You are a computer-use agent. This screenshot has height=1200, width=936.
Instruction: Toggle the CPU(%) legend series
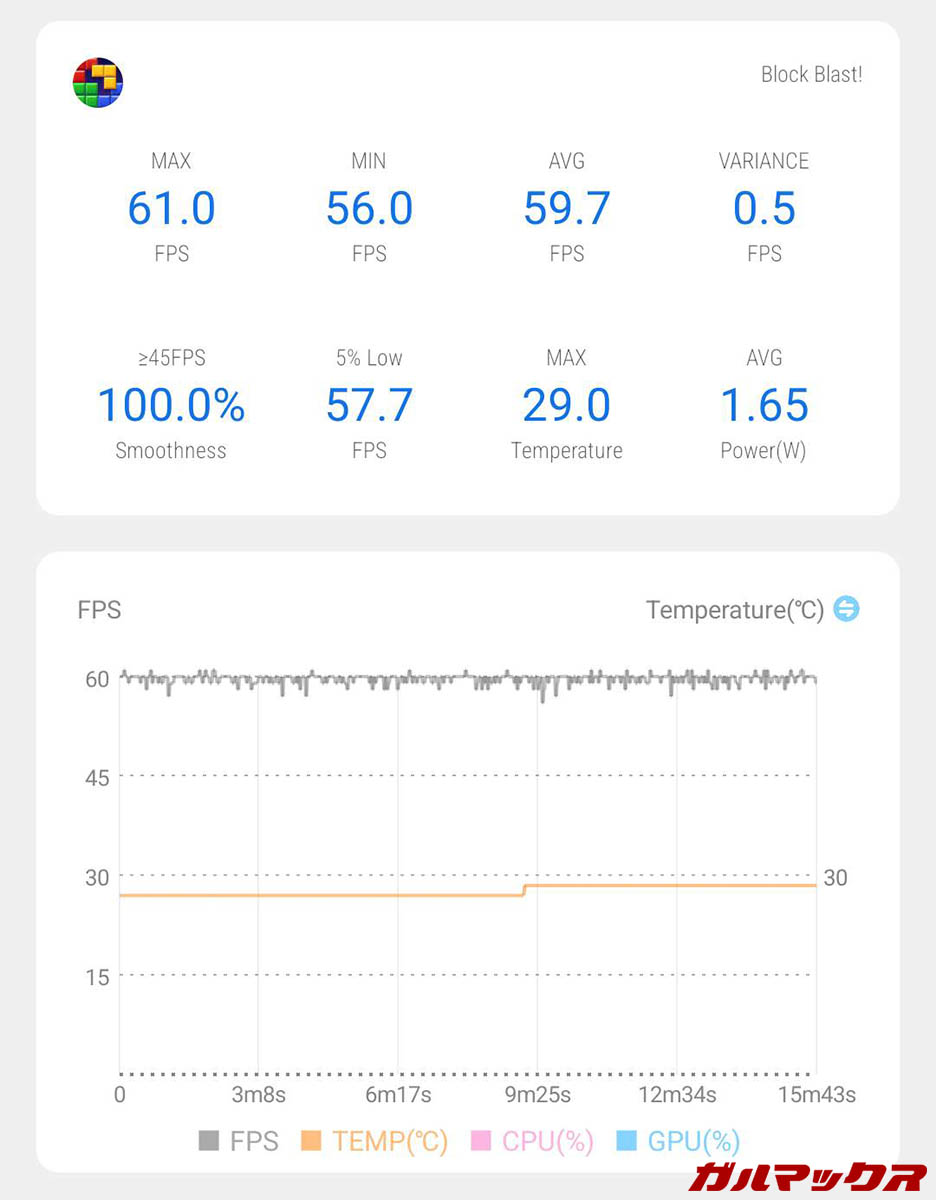(x=534, y=1141)
